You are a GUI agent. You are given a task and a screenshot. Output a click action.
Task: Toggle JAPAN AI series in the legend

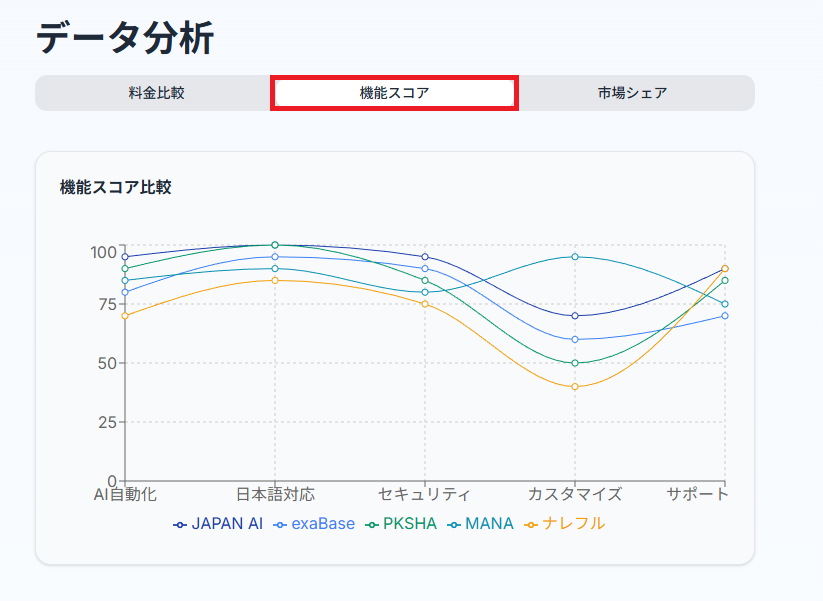[x=218, y=523]
